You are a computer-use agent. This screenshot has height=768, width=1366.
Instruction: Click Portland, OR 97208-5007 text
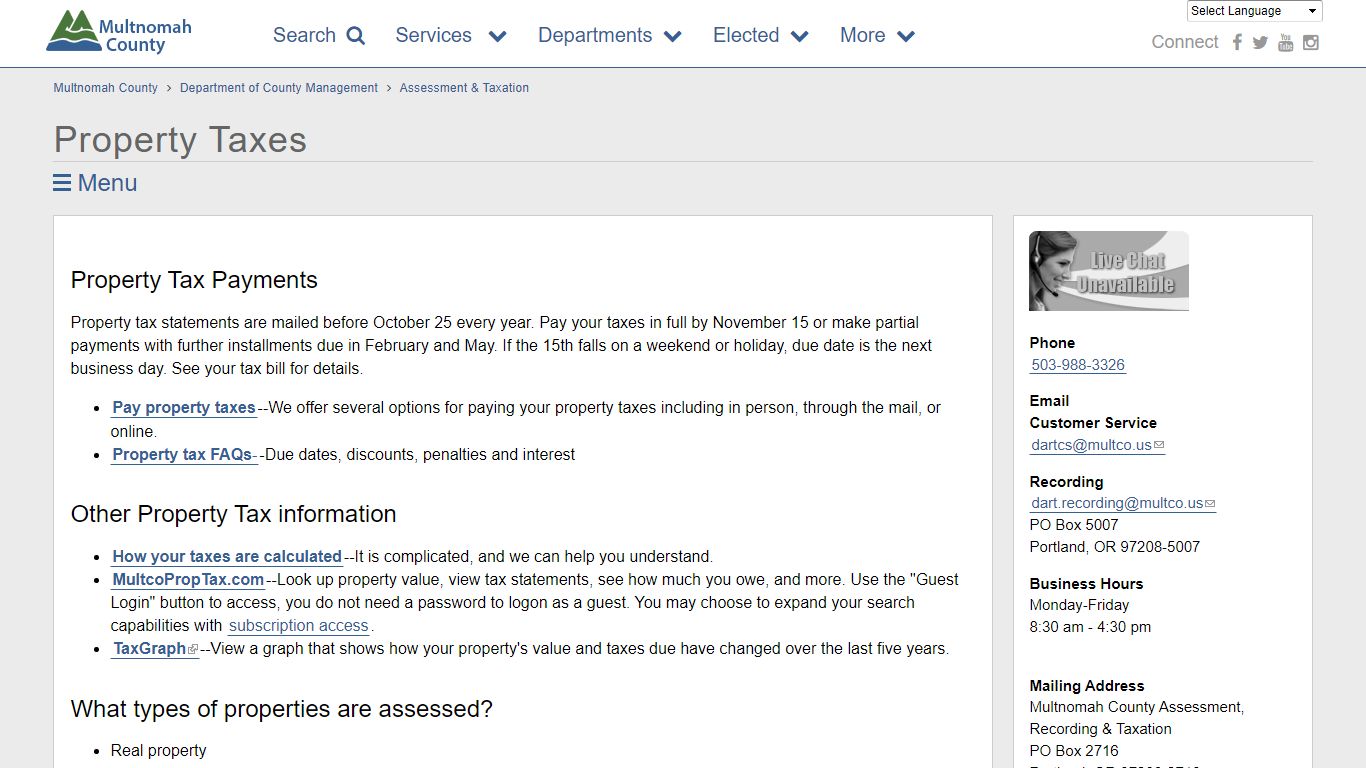pyautogui.click(x=1115, y=547)
